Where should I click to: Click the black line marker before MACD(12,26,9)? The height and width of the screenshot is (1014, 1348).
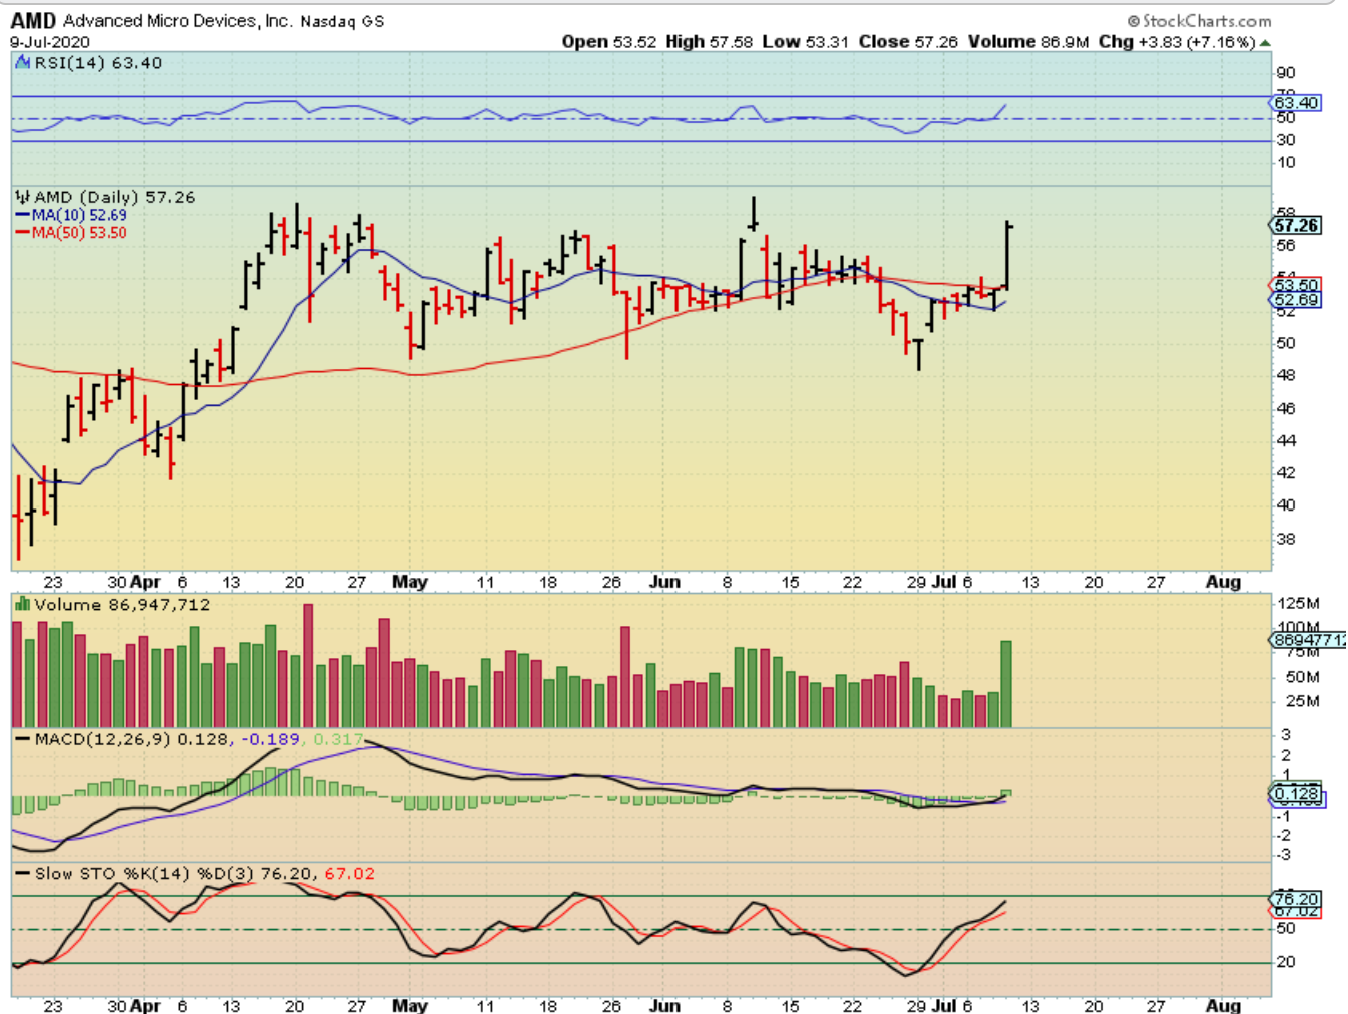pyautogui.click(x=22, y=739)
